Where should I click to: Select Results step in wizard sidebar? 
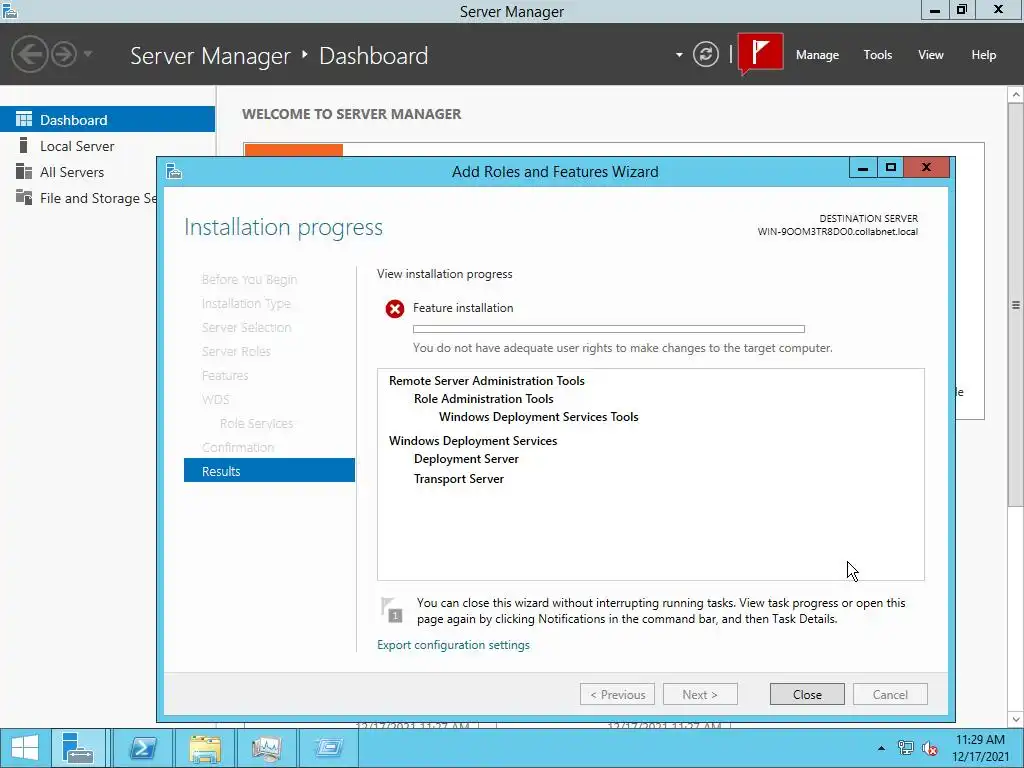269,471
